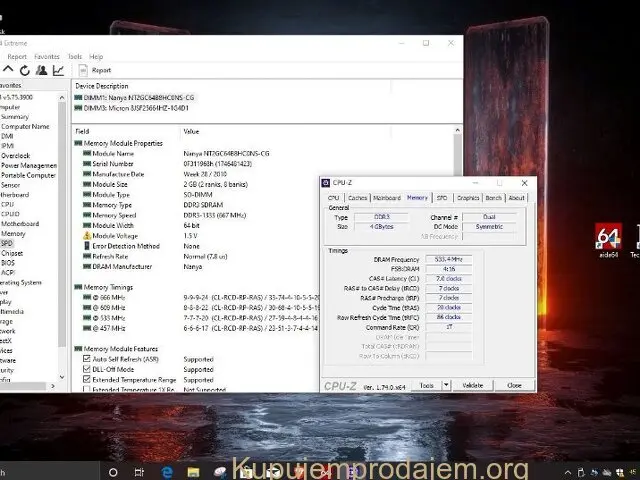Launch Microsoft Edge from the taskbar
The width and height of the screenshot is (640, 480).
click(167, 471)
